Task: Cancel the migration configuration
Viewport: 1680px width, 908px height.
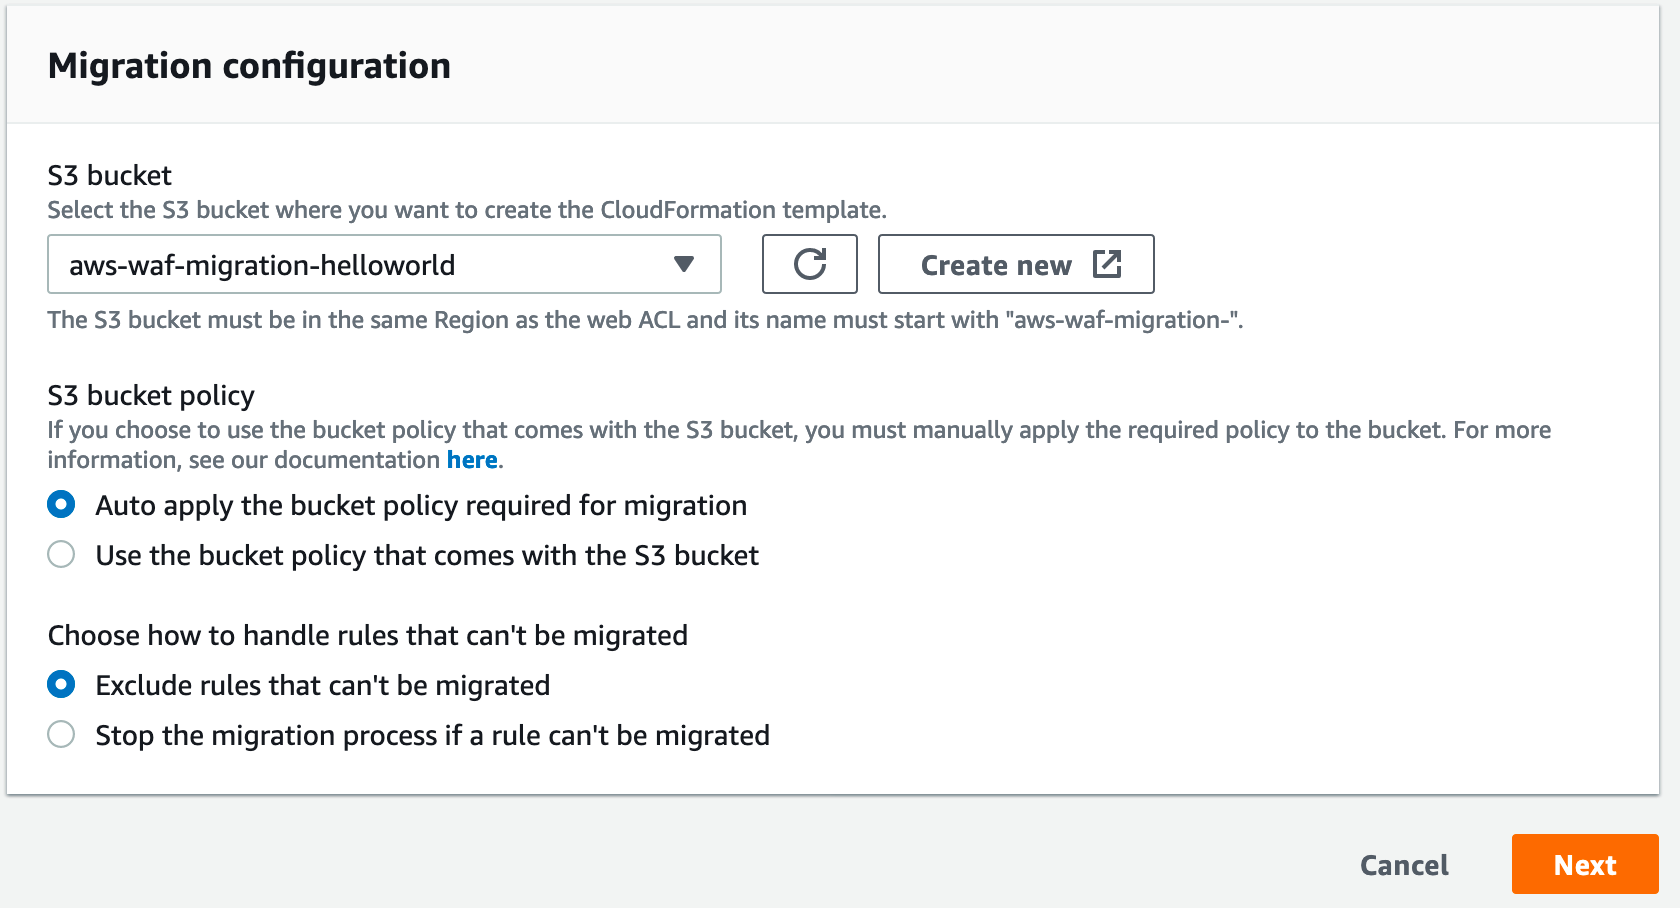Action: 1404,864
